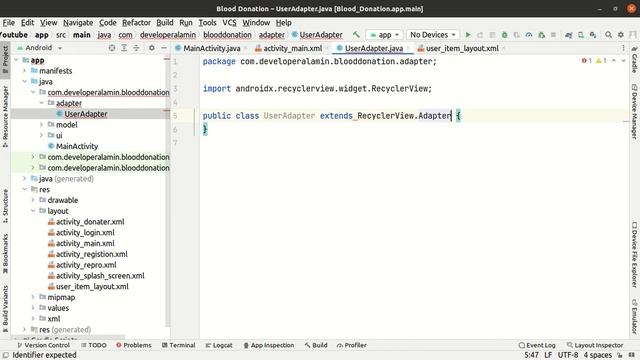
Task: Expand the mipmap folder
Action: 33,297
